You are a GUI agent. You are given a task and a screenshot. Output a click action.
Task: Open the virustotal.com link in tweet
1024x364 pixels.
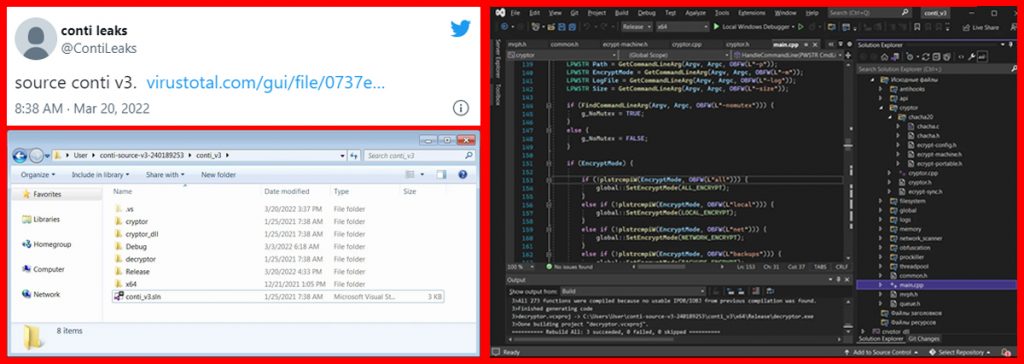coord(265,84)
